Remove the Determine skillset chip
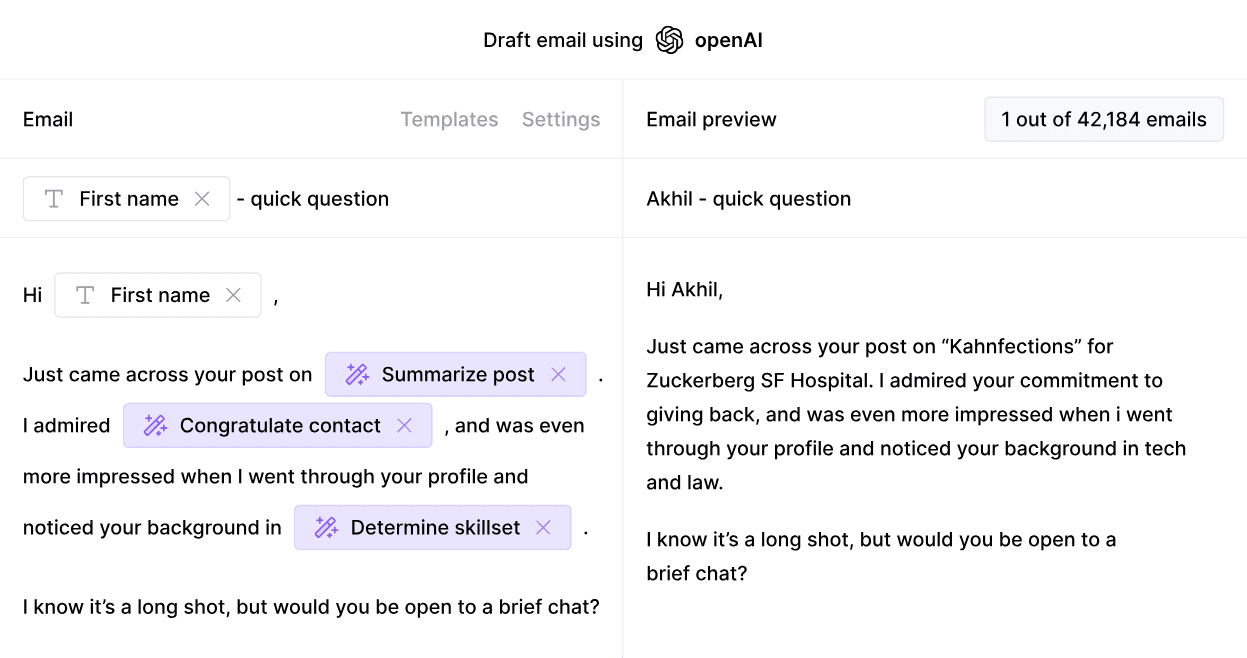Viewport: 1247px width, 658px height. click(x=543, y=528)
